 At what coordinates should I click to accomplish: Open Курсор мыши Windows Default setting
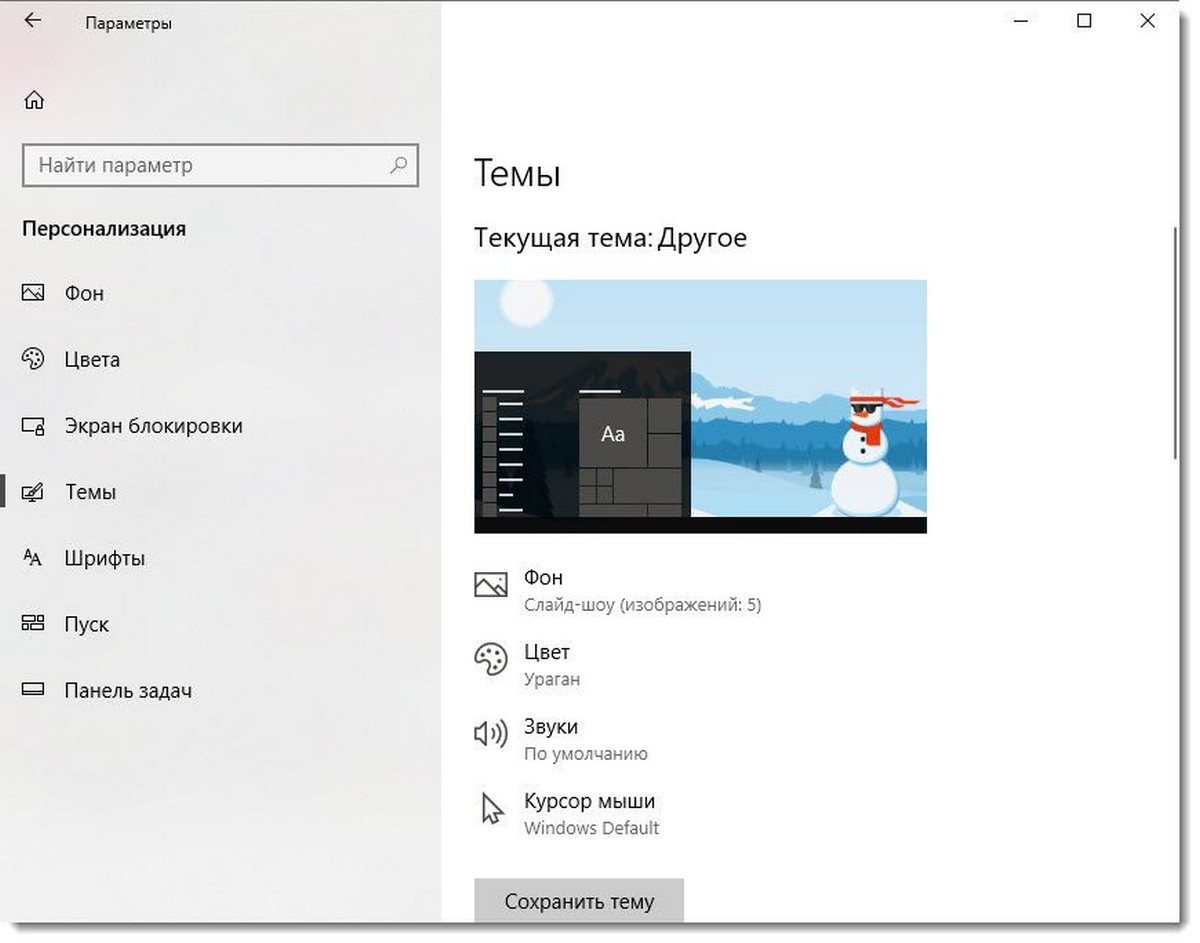[x=567, y=814]
